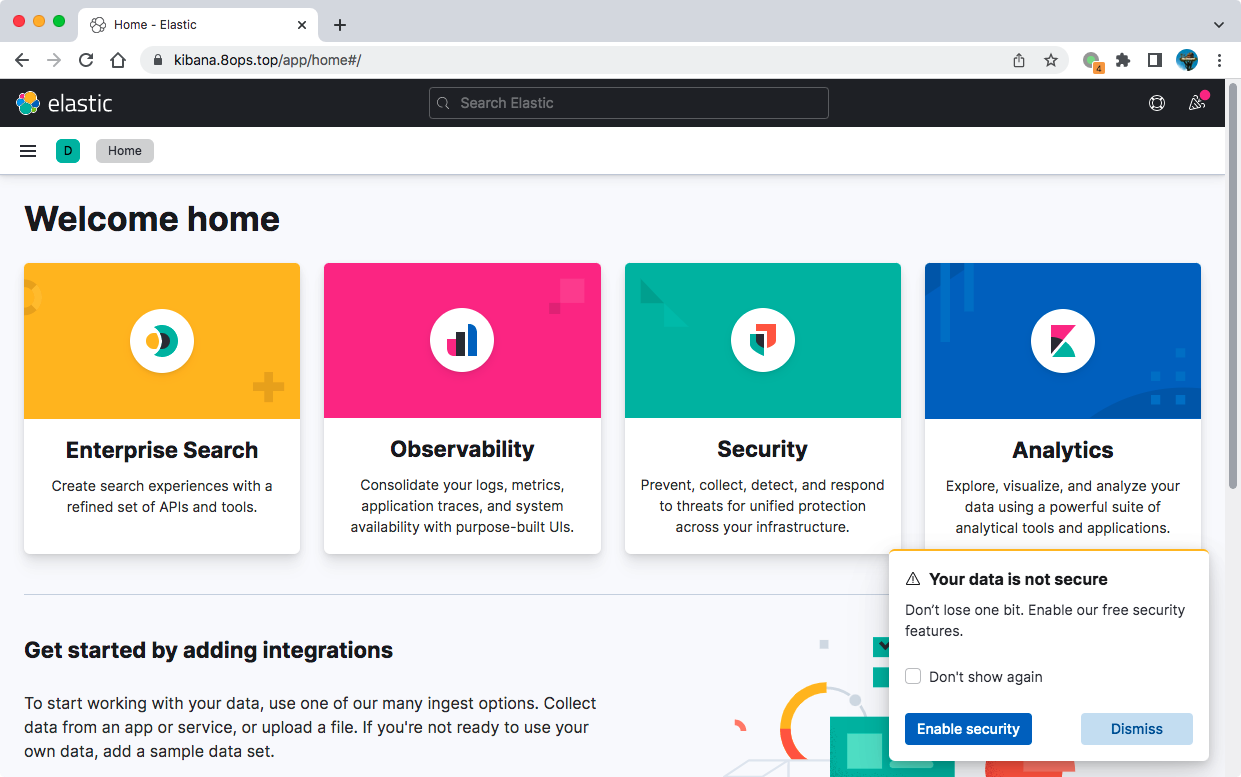
Task: Dismiss the security warning
Action: (1137, 729)
